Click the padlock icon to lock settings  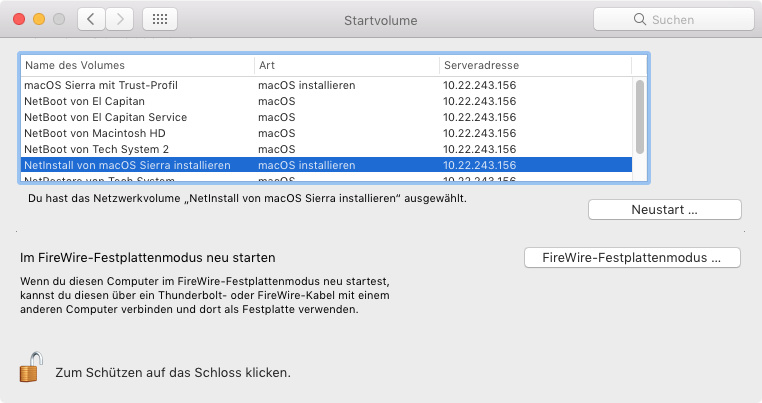[x=30, y=368]
